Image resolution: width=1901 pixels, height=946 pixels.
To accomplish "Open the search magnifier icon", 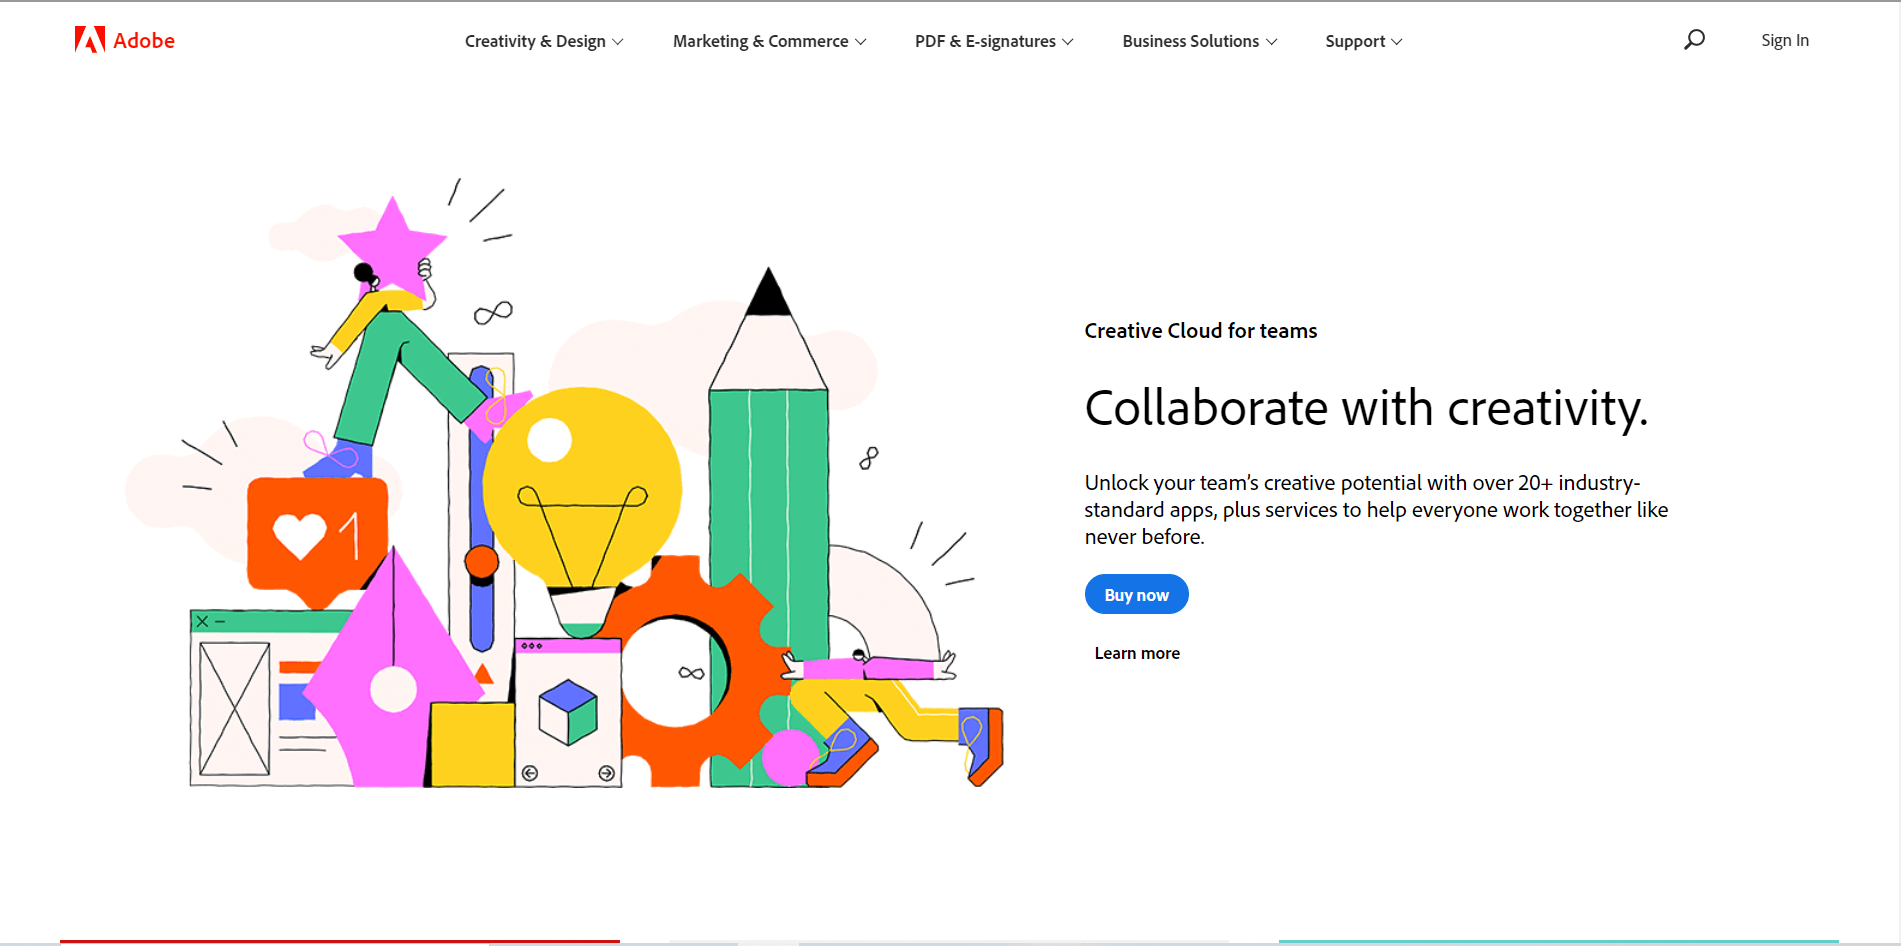I will click(x=1694, y=40).
